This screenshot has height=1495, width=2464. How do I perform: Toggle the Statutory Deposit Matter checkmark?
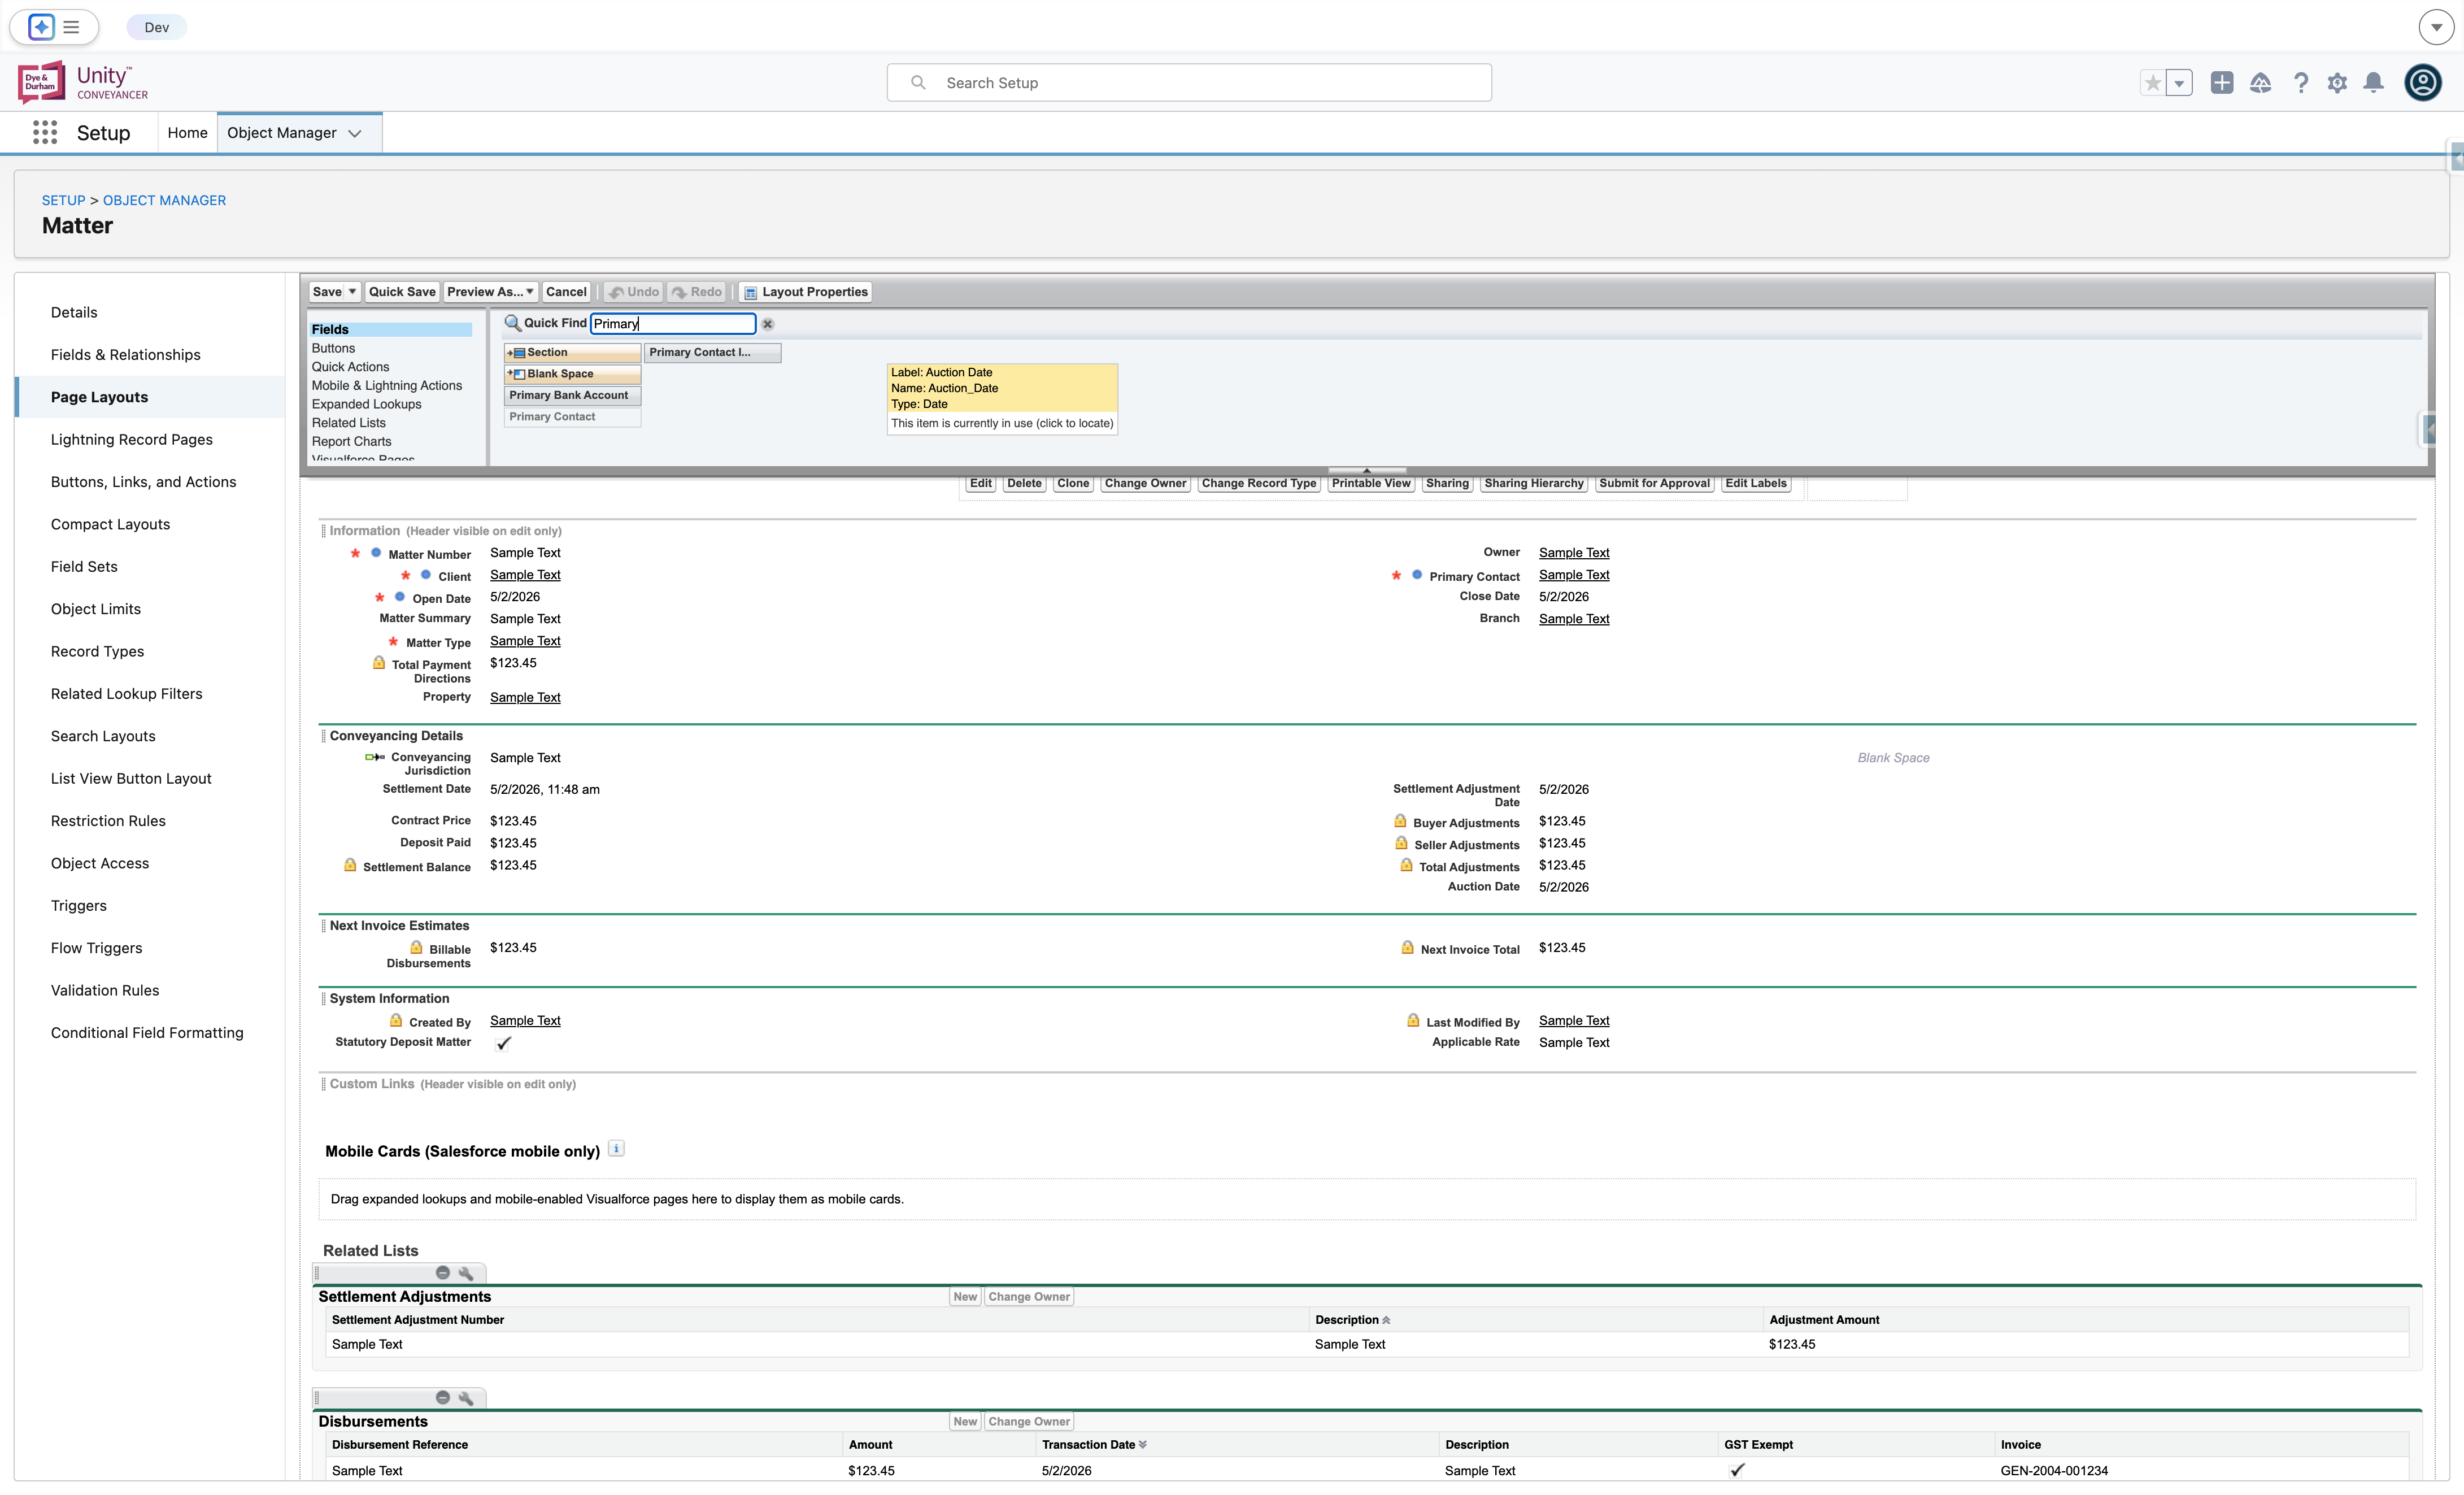point(503,1043)
